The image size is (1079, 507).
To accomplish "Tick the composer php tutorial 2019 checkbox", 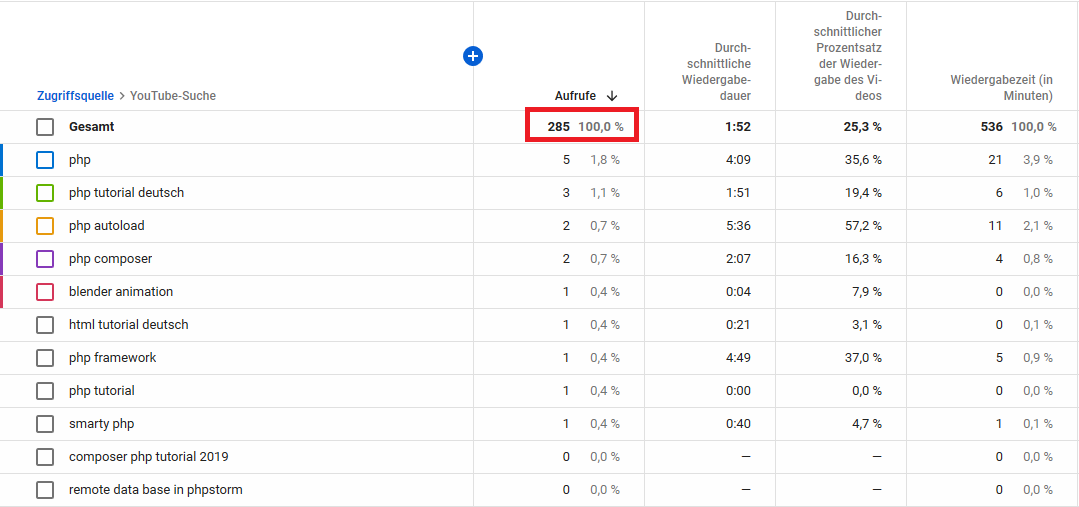I will click(45, 457).
